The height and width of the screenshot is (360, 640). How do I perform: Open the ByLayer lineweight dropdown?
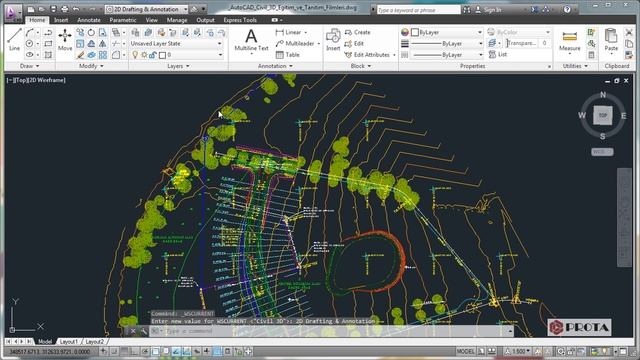pyautogui.click(x=447, y=43)
